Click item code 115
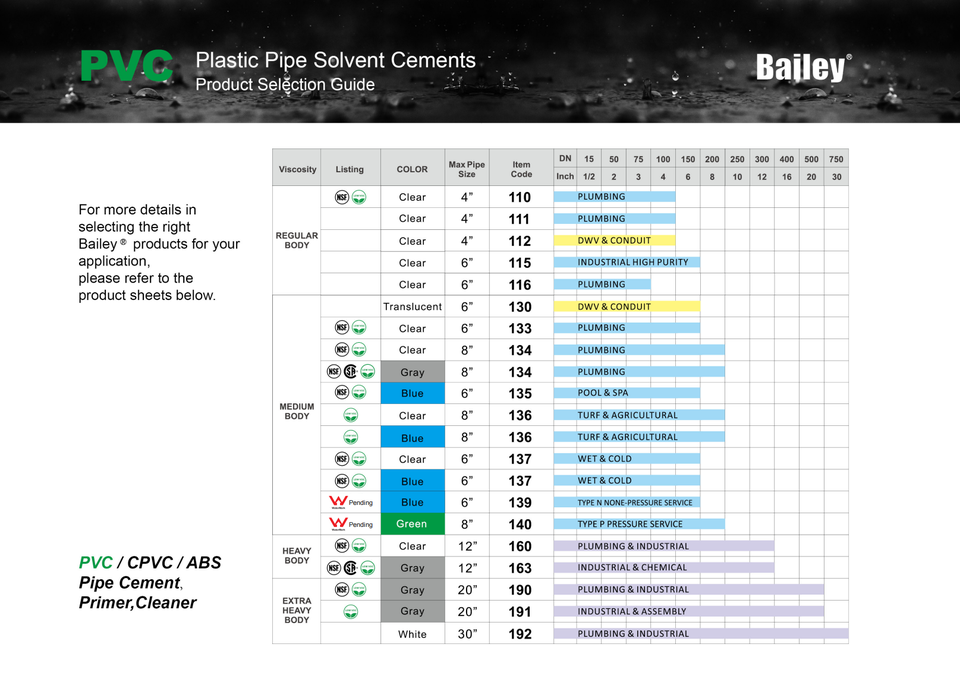 coord(520,263)
